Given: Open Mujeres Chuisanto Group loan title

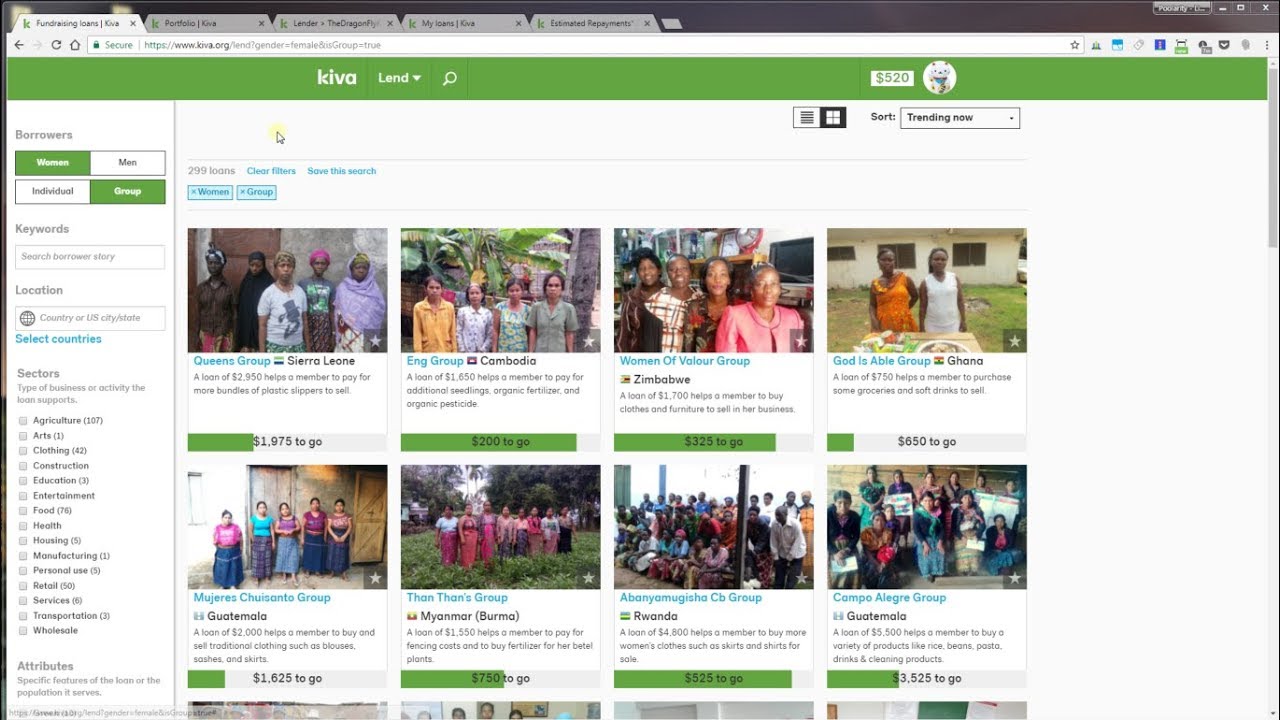Looking at the screenshot, I should [x=262, y=598].
